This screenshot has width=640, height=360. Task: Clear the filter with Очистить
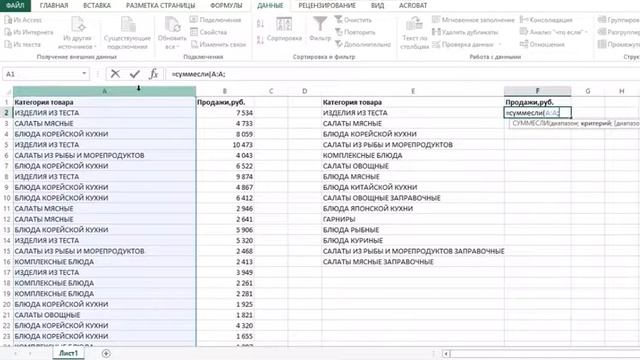[353, 20]
